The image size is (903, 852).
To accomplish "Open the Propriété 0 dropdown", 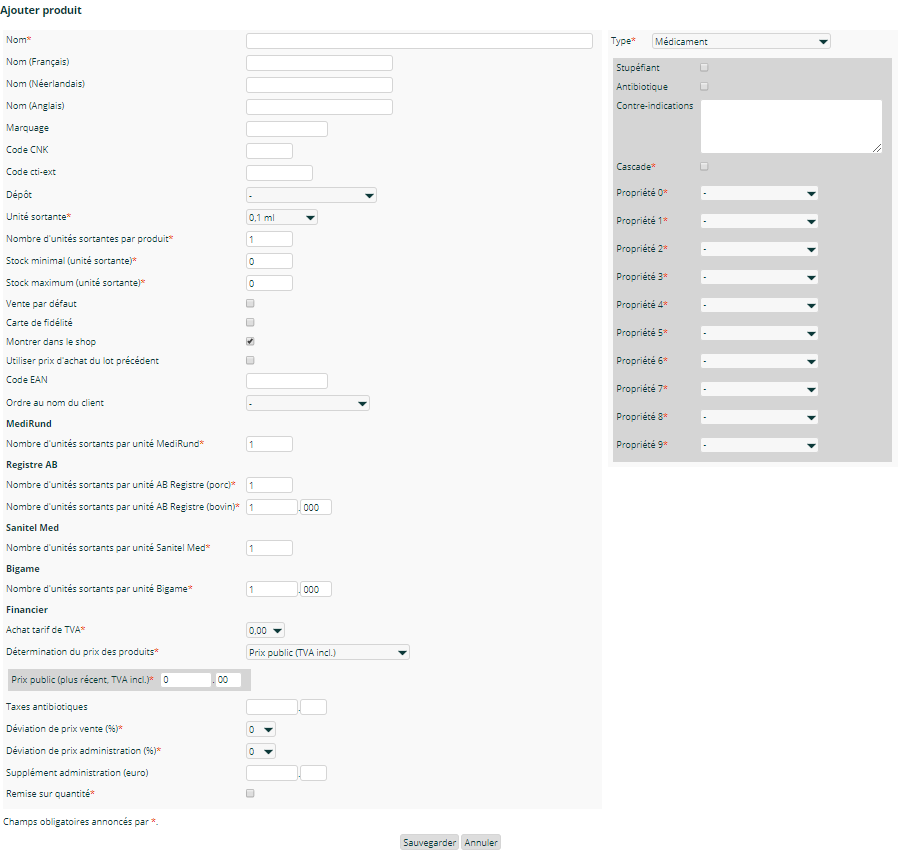I will point(759,193).
